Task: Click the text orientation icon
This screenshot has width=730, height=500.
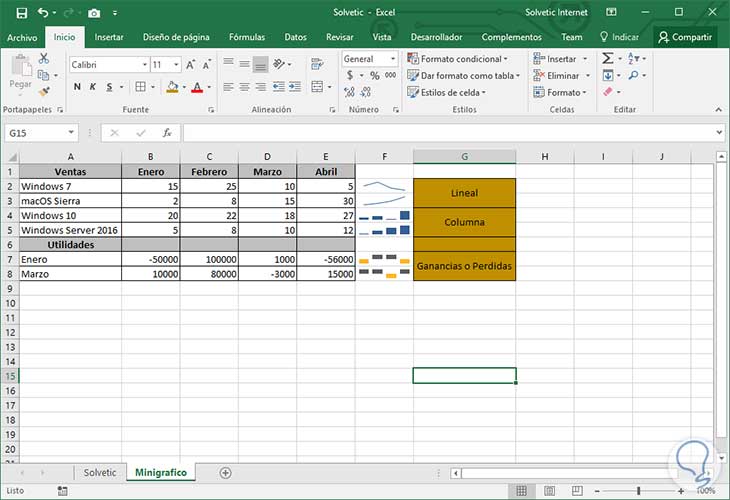Action: point(279,64)
